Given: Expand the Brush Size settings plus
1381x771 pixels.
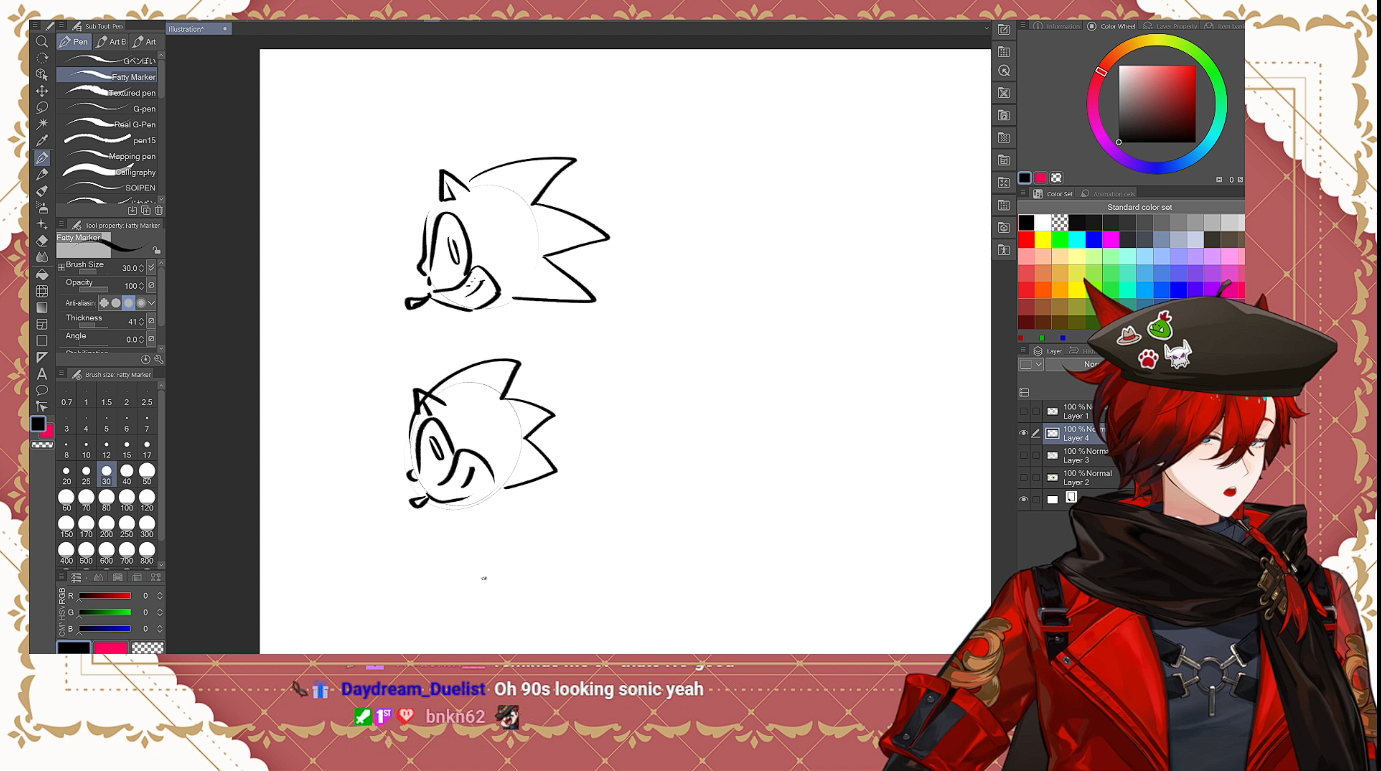Looking at the screenshot, I should [x=61, y=267].
